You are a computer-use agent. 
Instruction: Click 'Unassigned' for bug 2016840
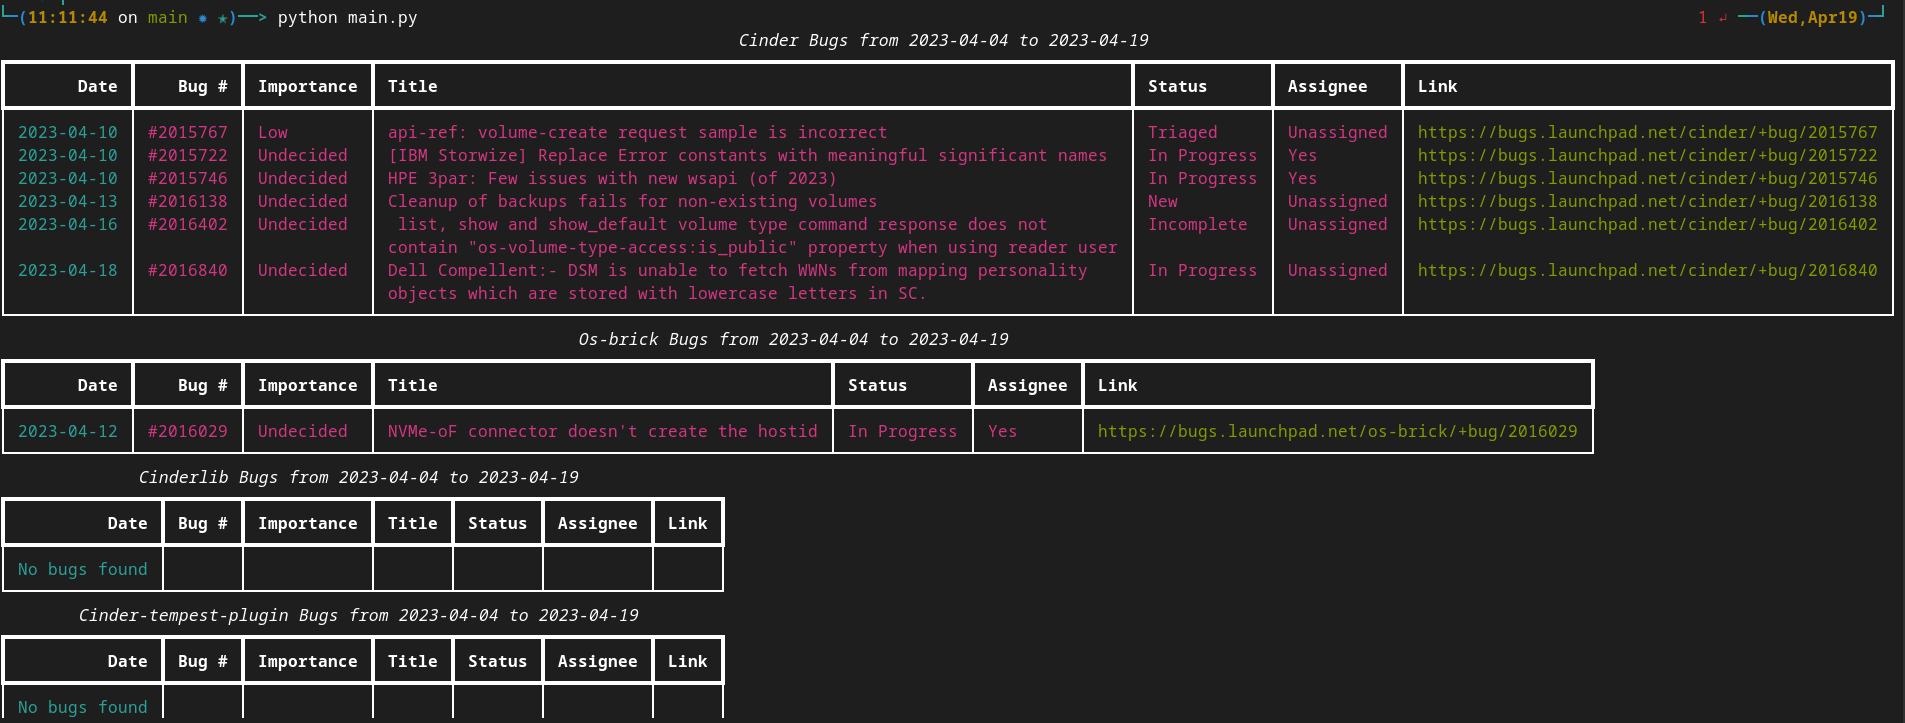[x=1337, y=270]
